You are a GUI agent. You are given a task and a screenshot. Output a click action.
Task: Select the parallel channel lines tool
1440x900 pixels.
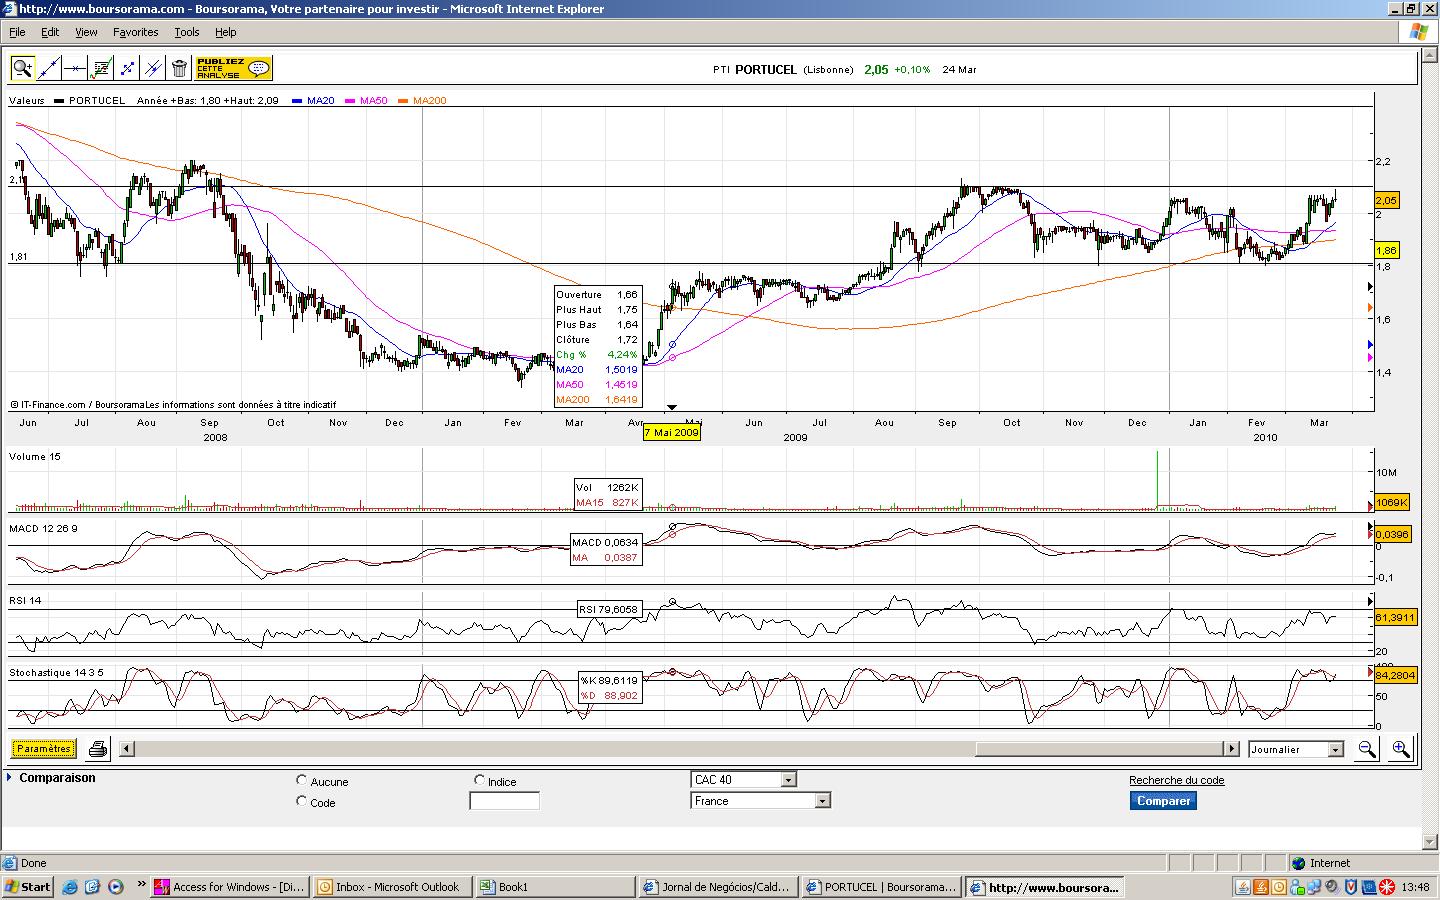pyautogui.click(x=153, y=68)
